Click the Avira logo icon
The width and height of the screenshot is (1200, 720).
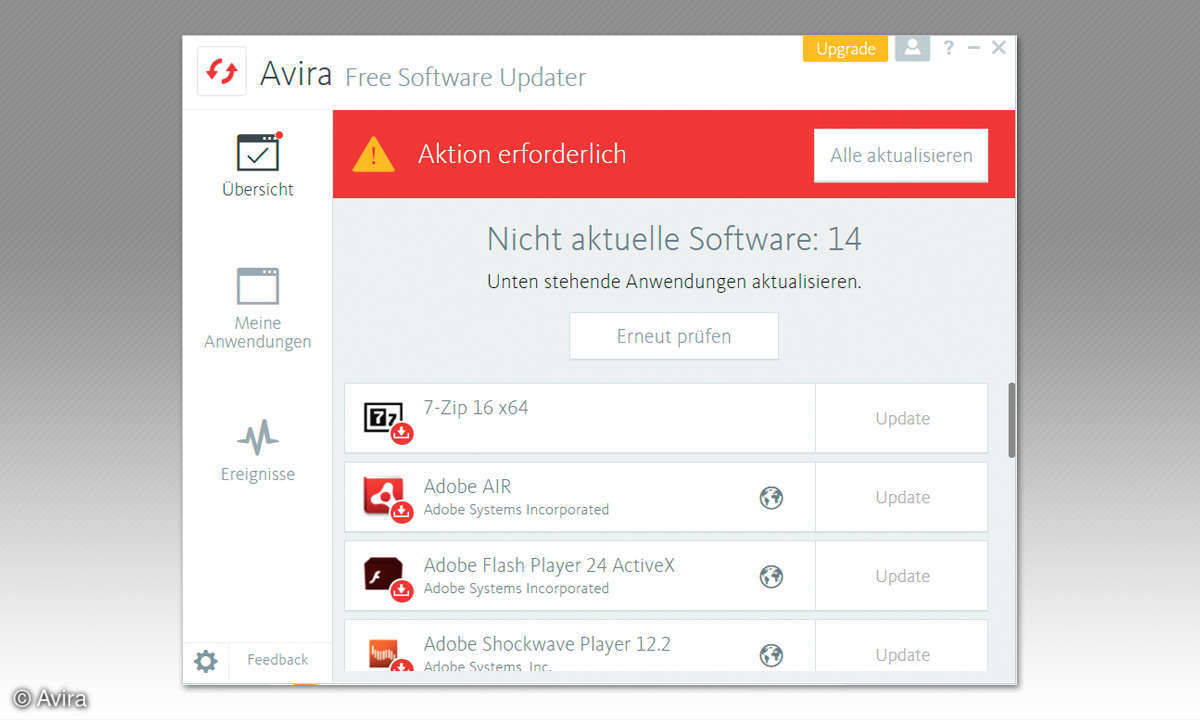222,72
